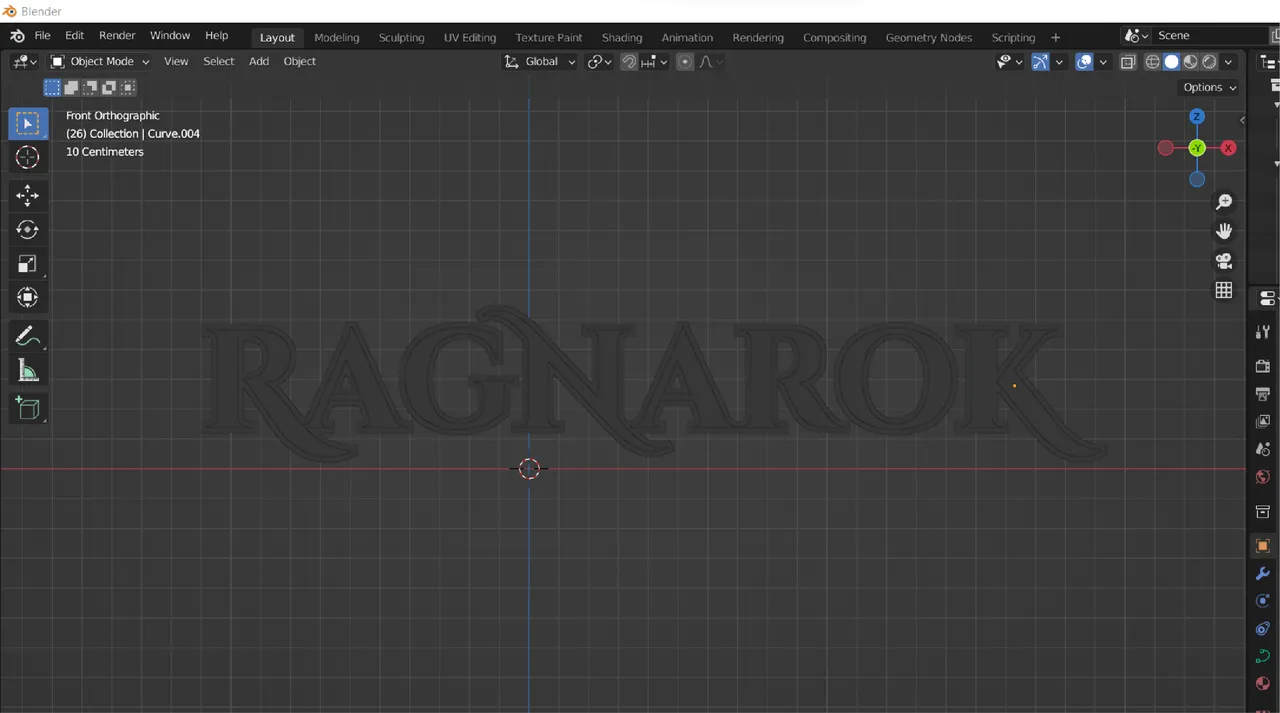This screenshot has height=713, width=1280.
Task: Set selection mode to new selection
Action: 52,88
